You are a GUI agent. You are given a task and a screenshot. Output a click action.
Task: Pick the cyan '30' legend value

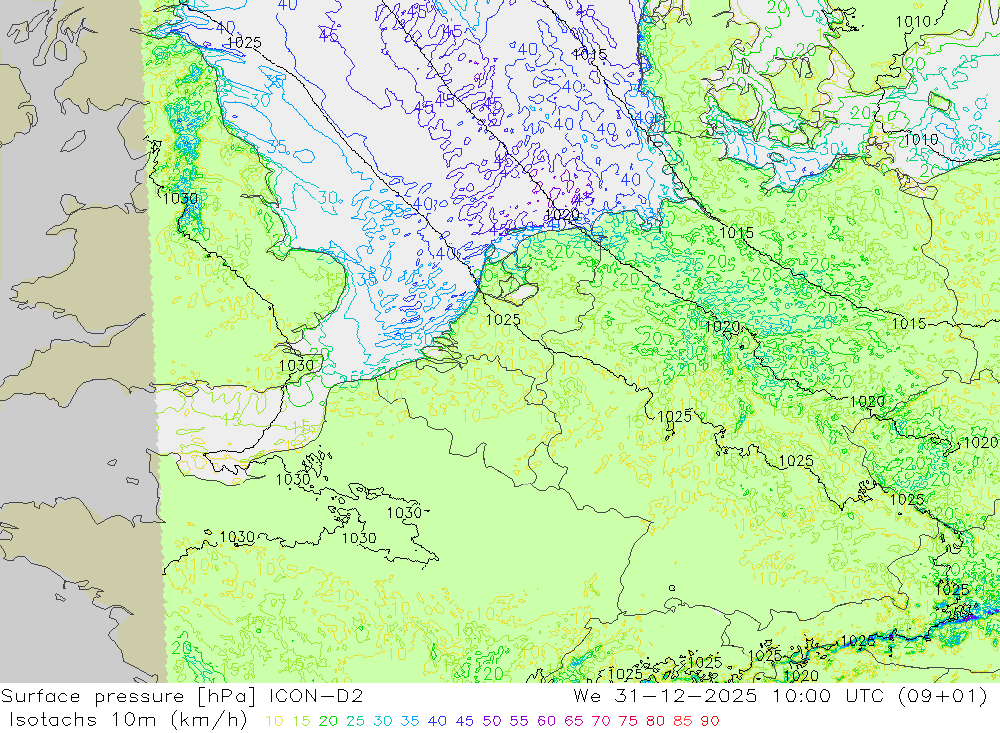click(383, 721)
